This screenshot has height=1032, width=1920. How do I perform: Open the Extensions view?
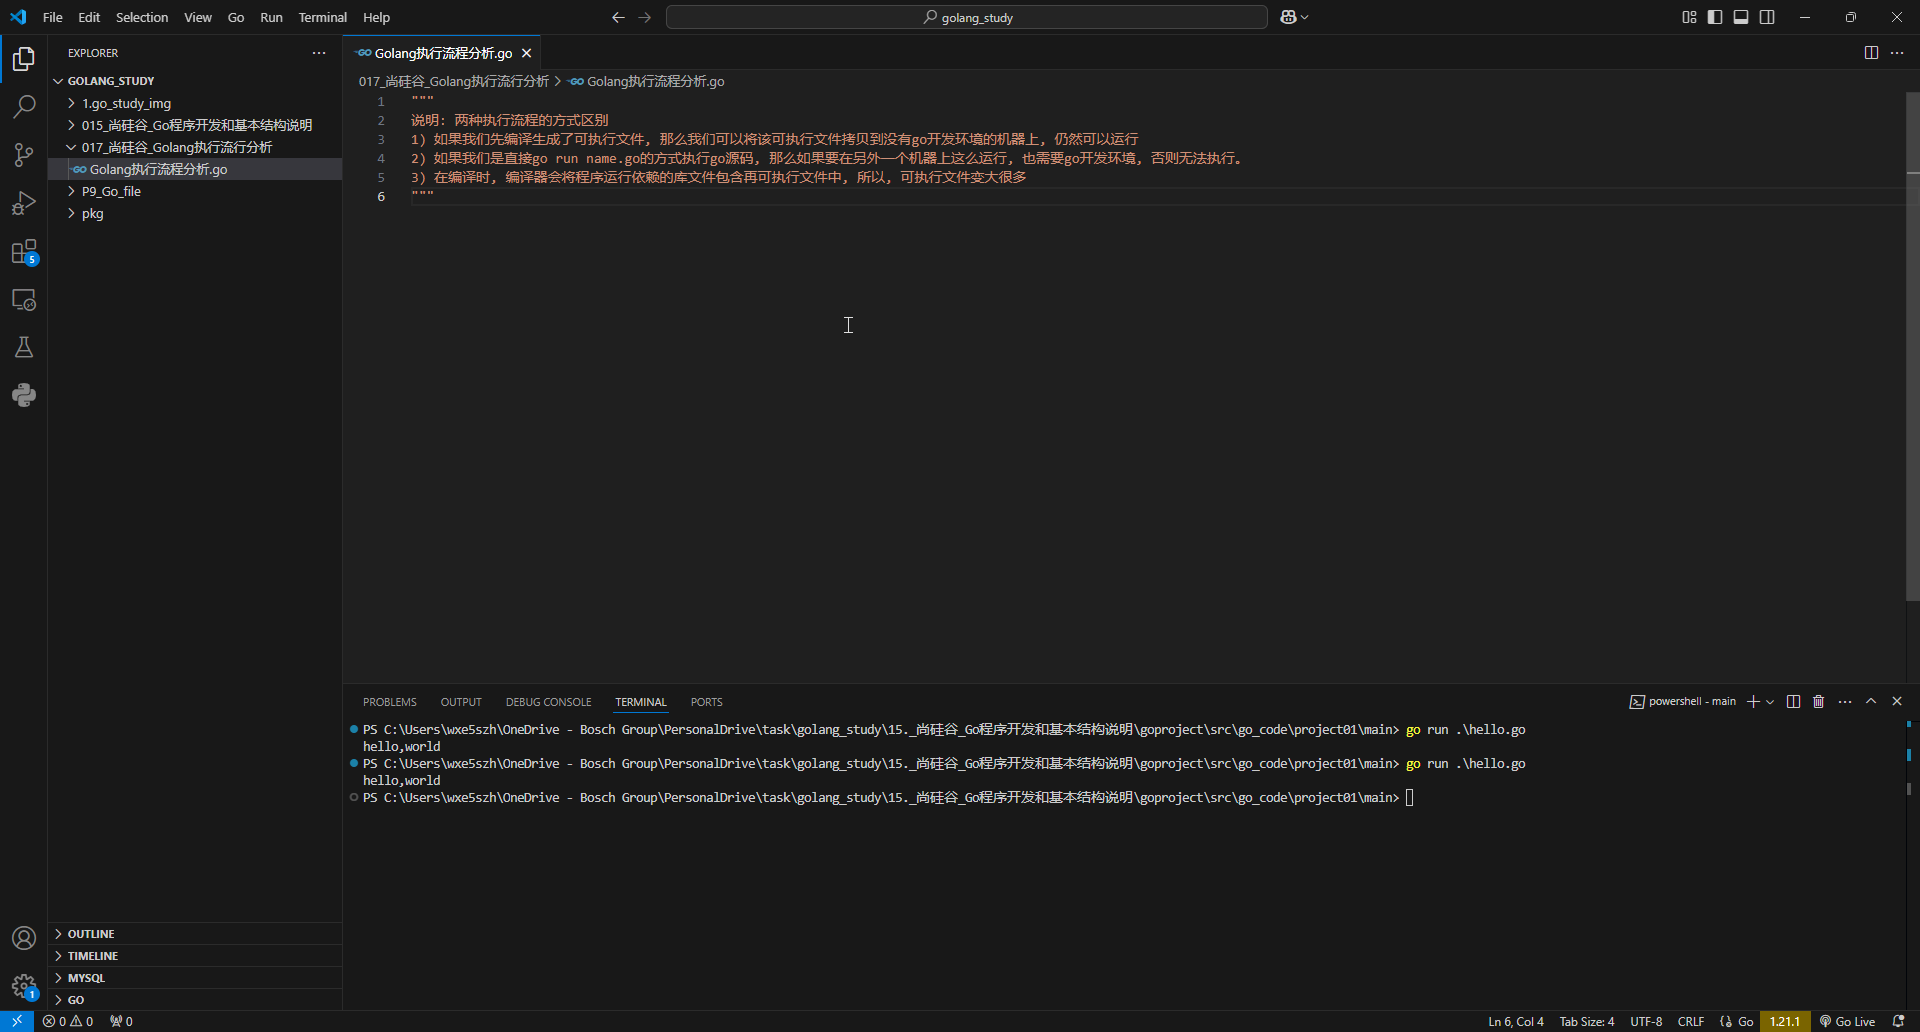coord(24,252)
